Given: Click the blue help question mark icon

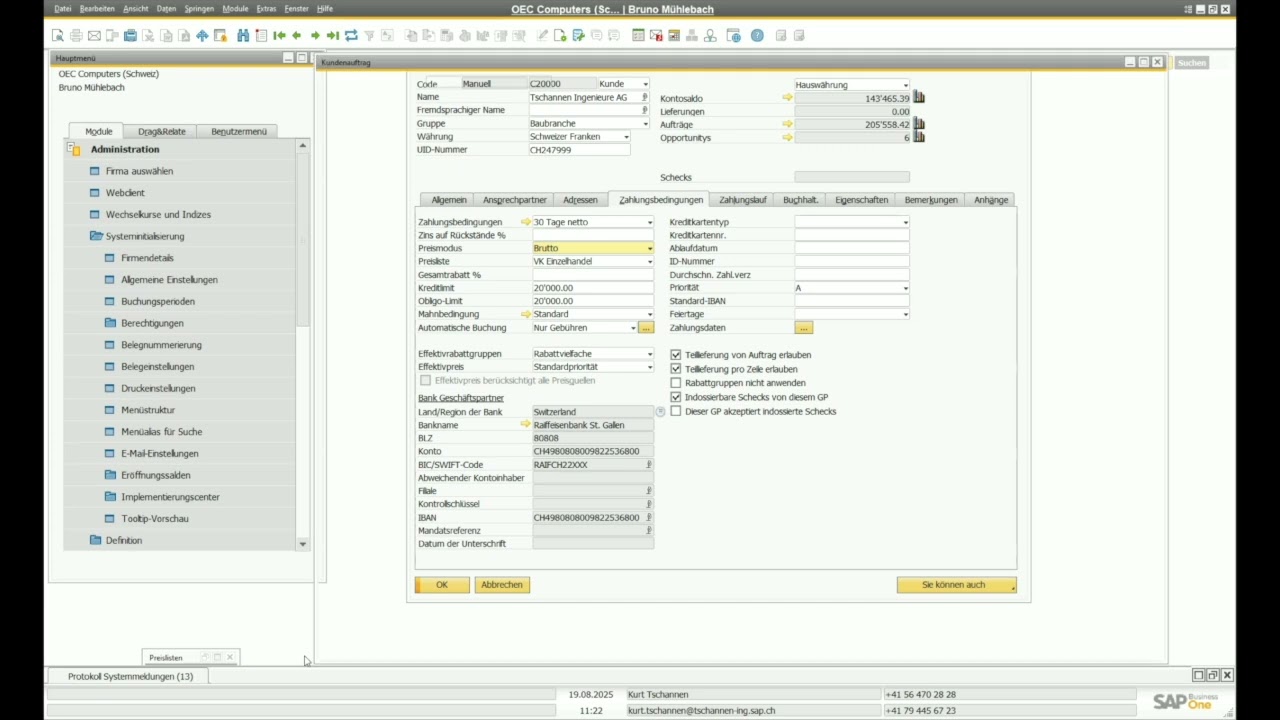Looking at the screenshot, I should coord(757,36).
